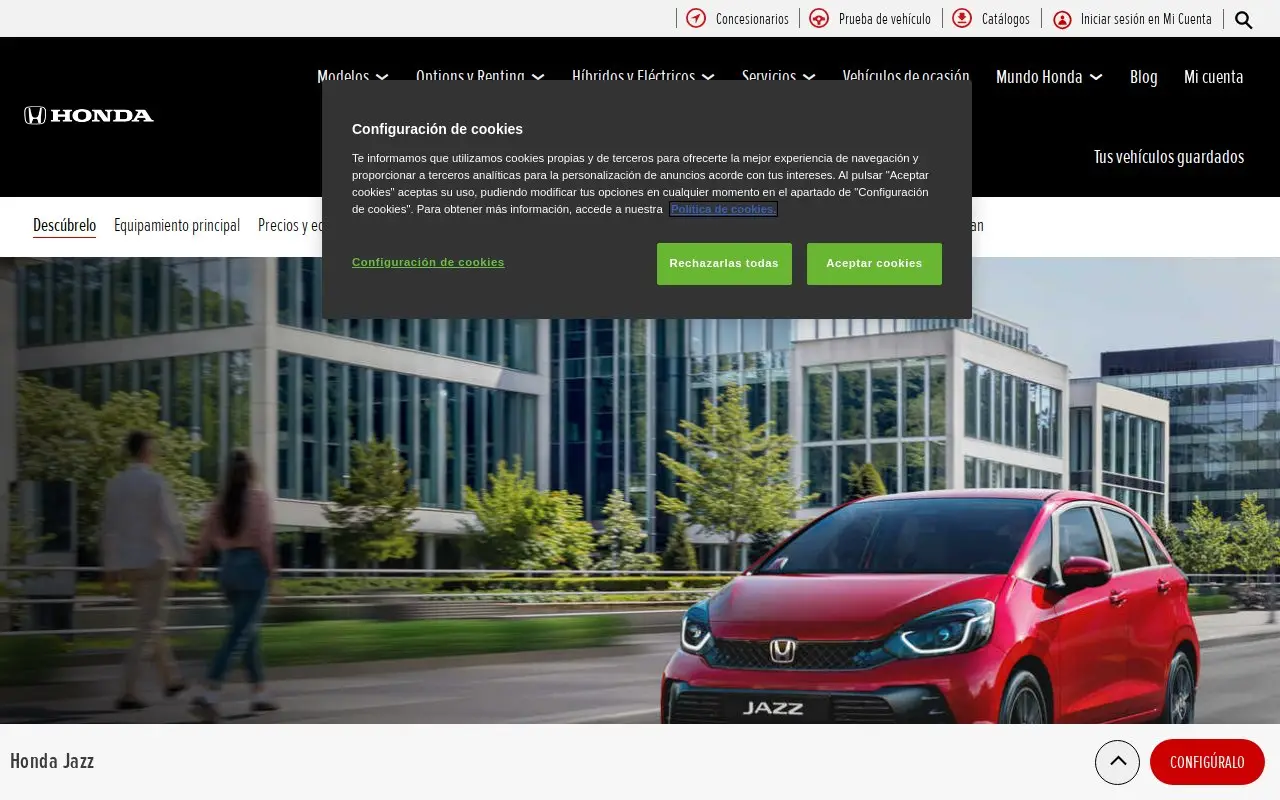
Task: Open the Mi cuenta menu item
Action: click(1214, 77)
